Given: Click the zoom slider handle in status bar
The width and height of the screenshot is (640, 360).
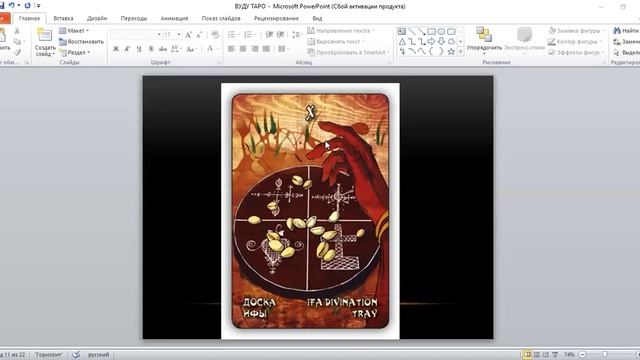Looking at the screenshot, I should (604, 354).
